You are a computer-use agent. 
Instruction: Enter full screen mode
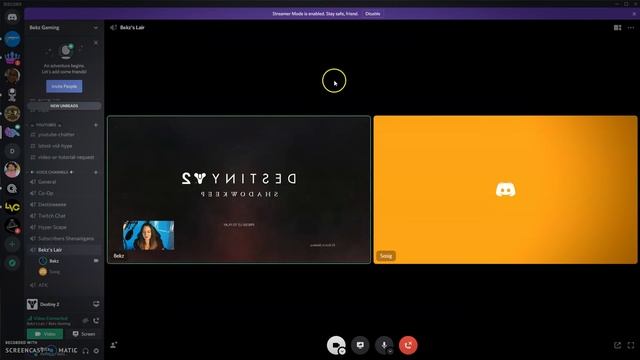631,345
